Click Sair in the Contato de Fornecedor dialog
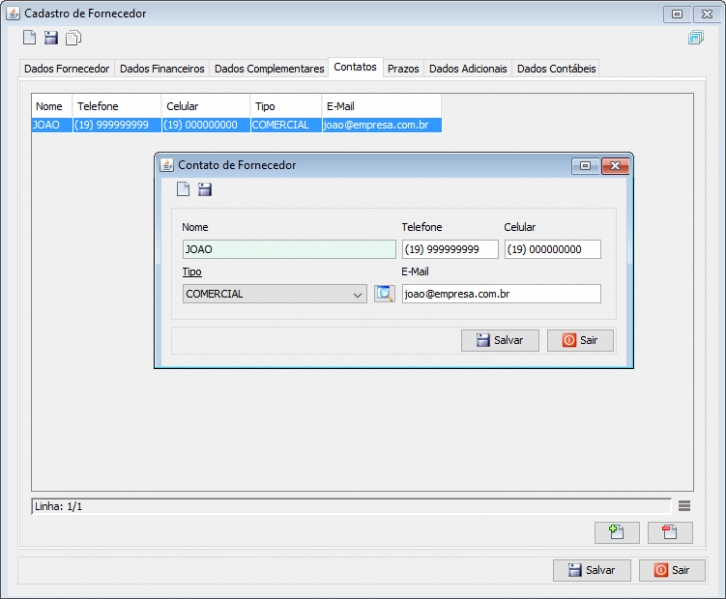The width and height of the screenshot is (726, 599). (580, 340)
